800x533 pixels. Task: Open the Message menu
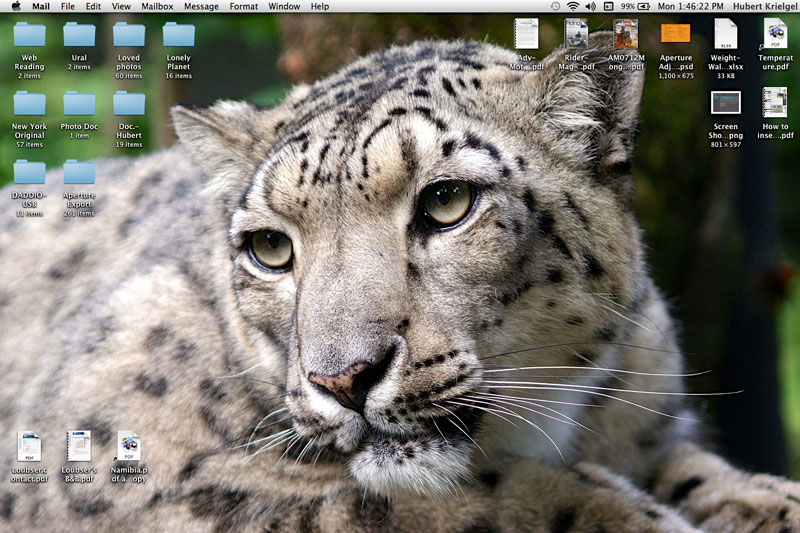(x=201, y=6)
